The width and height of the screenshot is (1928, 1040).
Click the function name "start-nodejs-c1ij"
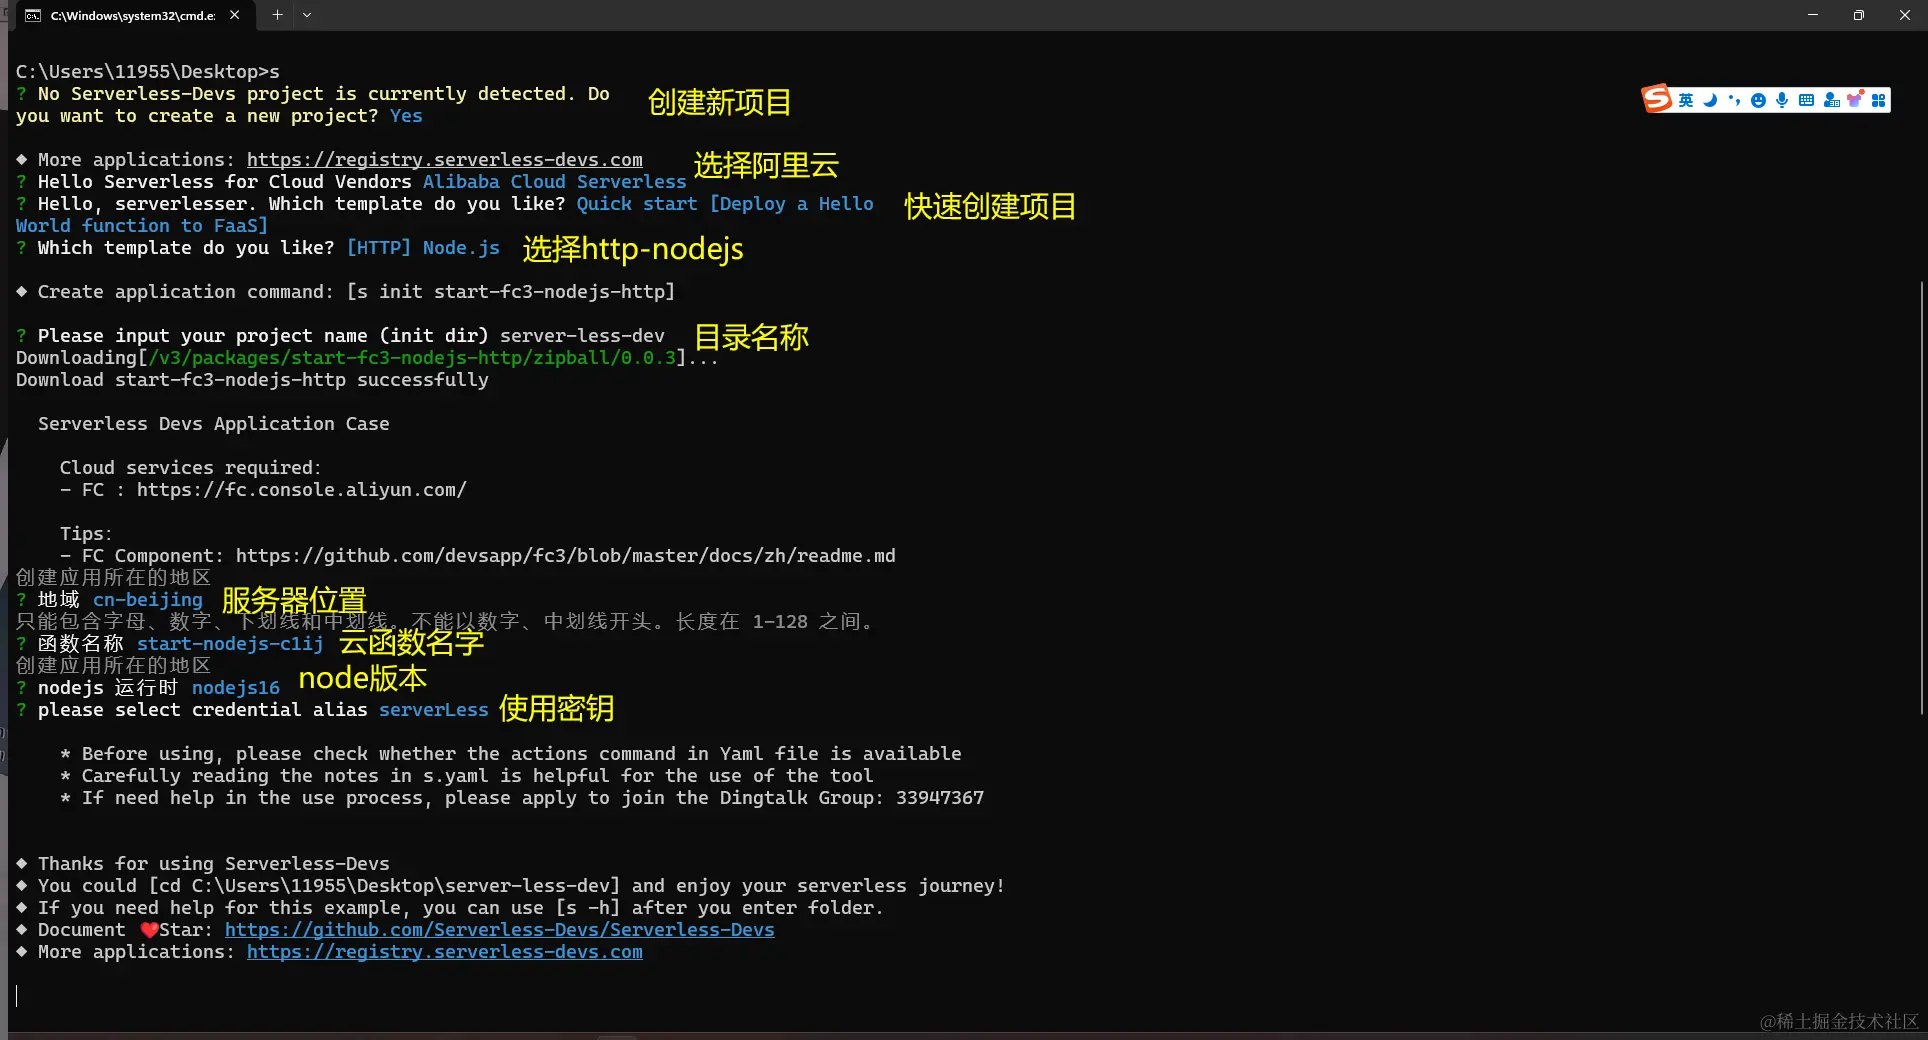(x=230, y=644)
